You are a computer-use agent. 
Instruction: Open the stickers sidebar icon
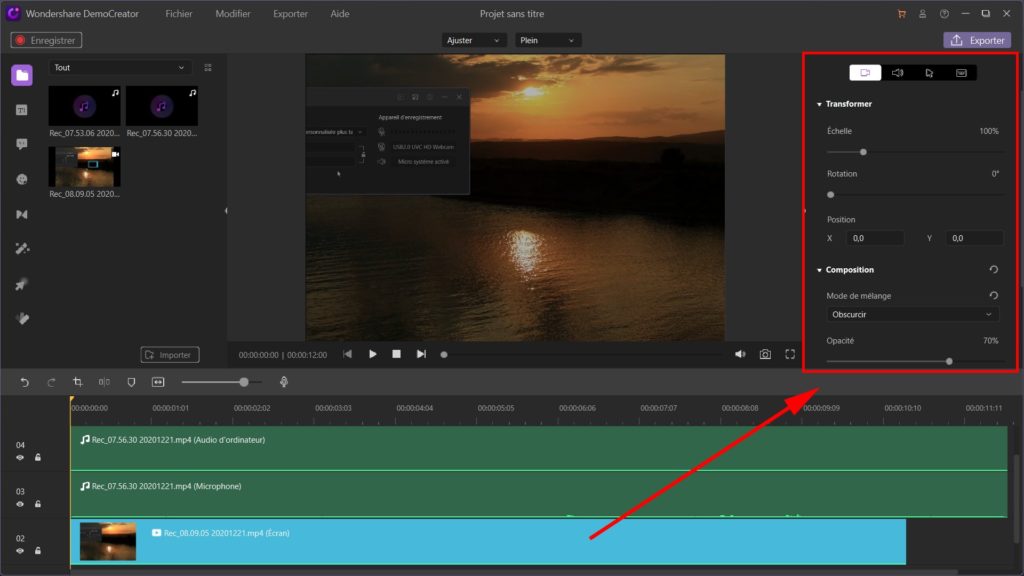(x=22, y=179)
